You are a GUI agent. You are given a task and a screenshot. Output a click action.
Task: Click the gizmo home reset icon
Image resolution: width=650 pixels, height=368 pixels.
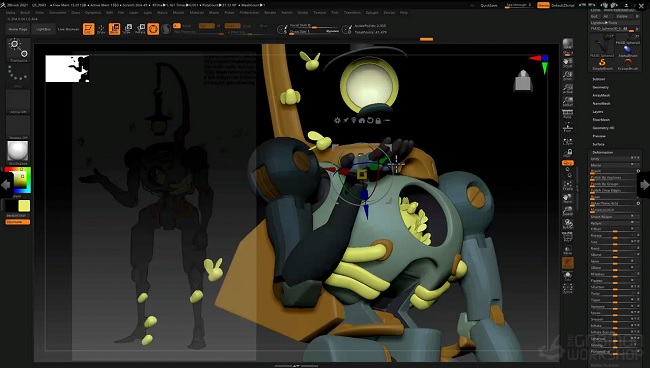pos(361,120)
